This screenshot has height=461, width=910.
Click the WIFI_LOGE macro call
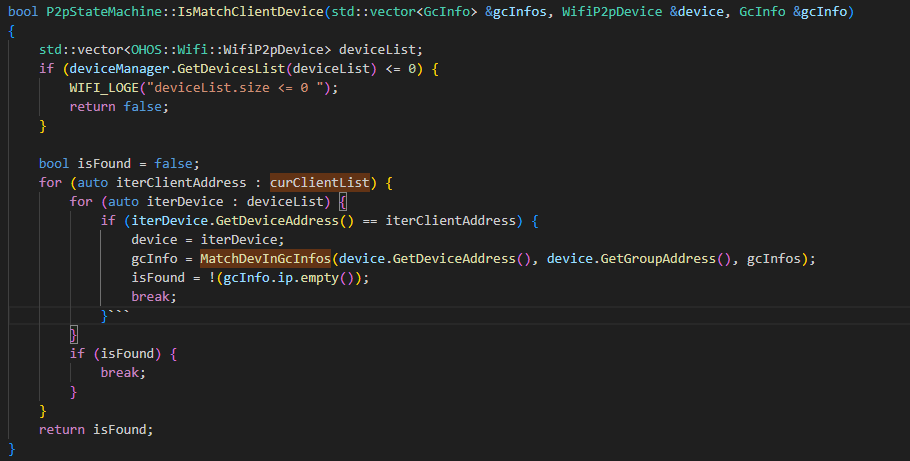(104, 88)
